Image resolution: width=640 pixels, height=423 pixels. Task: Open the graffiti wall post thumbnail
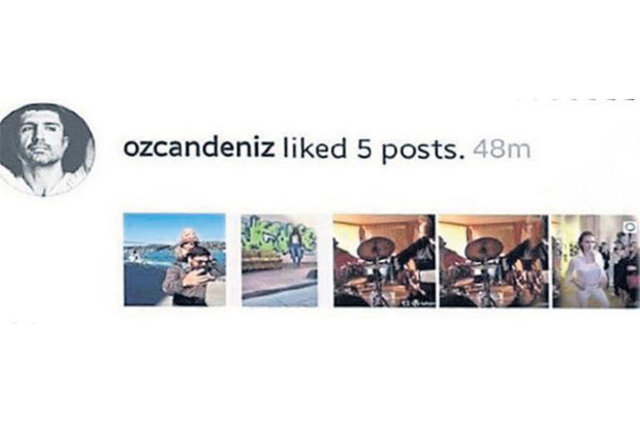(x=280, y=260)
